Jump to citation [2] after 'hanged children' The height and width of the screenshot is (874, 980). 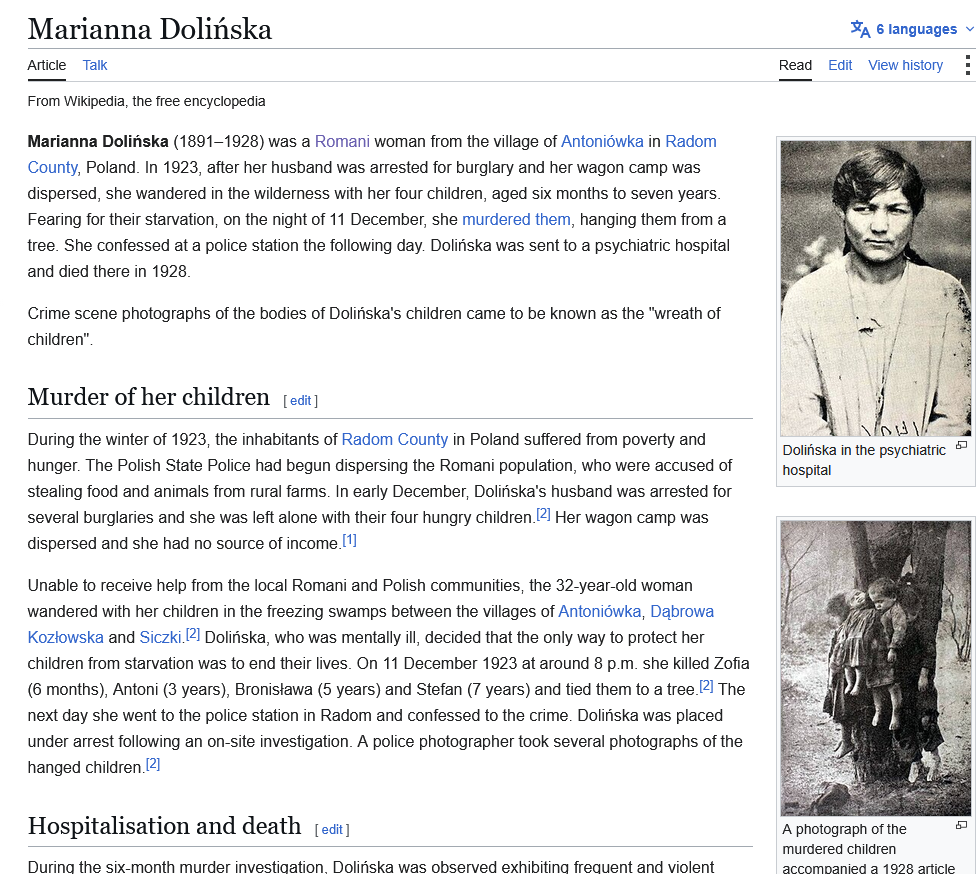tap(153, 765)
